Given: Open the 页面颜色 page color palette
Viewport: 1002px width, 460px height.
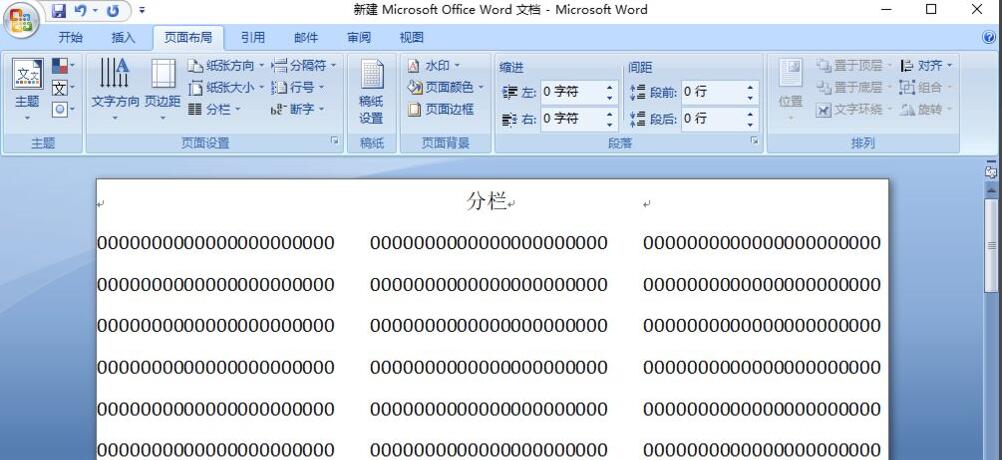Looking at the screenshot, I should 445,87.
